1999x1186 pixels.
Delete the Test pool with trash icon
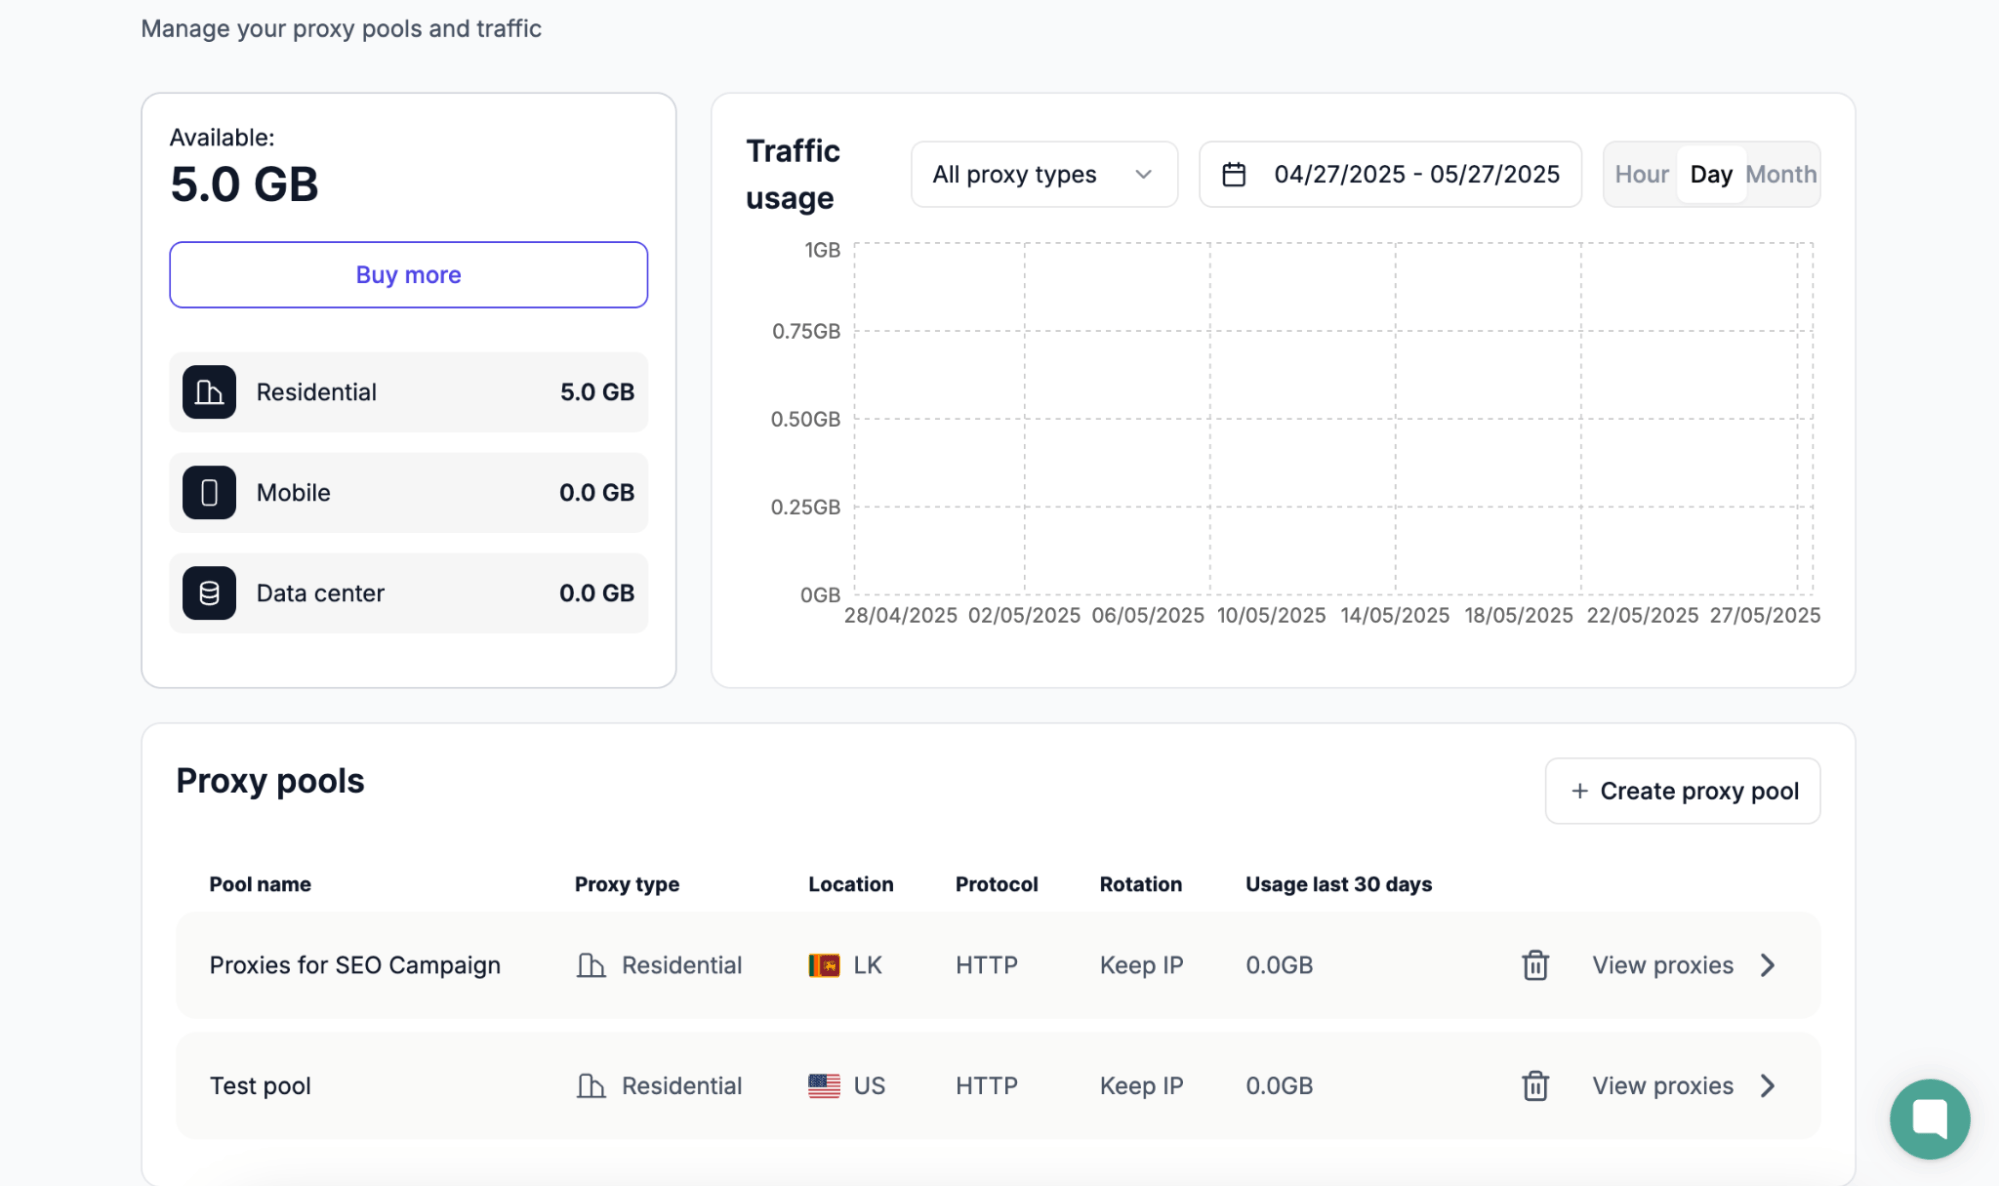pyautogui.click(x=1535, y=1085)
